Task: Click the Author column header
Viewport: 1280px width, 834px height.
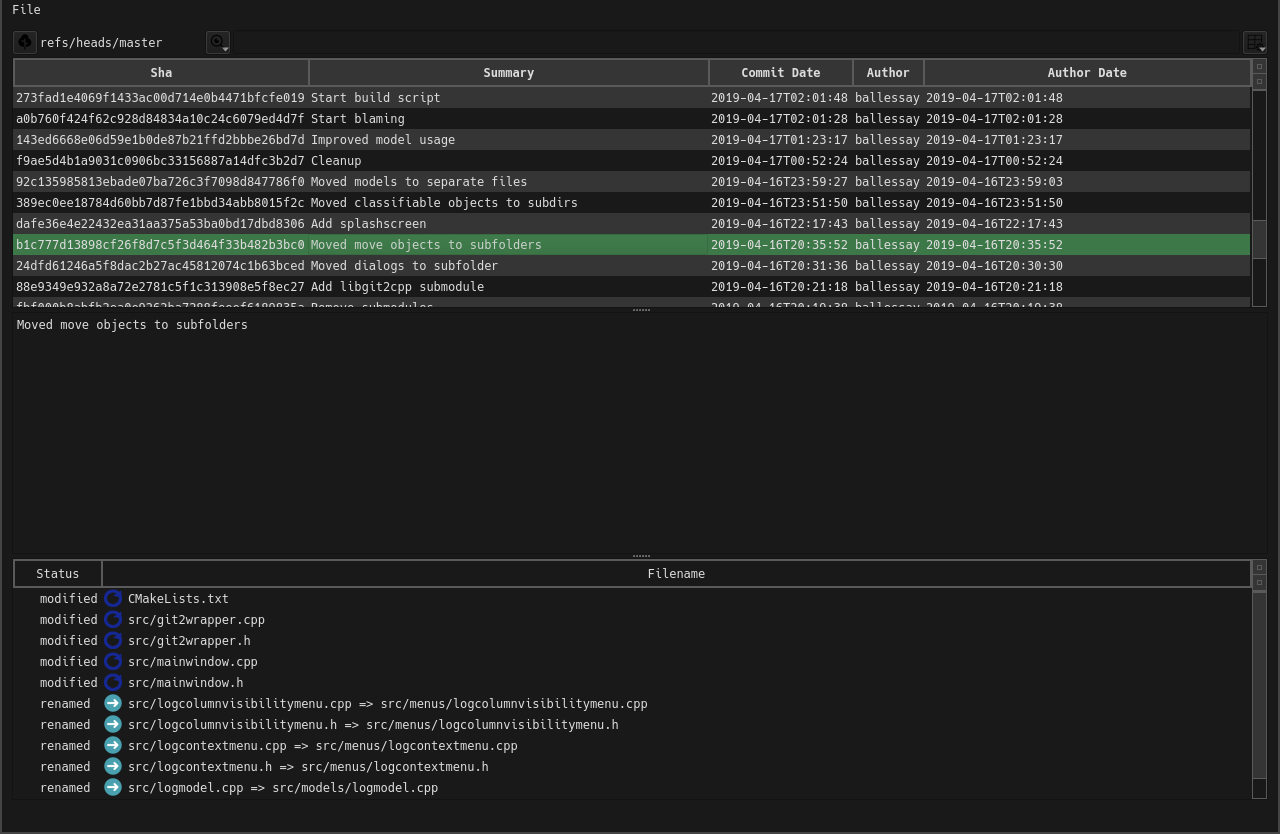Action: click(888, 73)
